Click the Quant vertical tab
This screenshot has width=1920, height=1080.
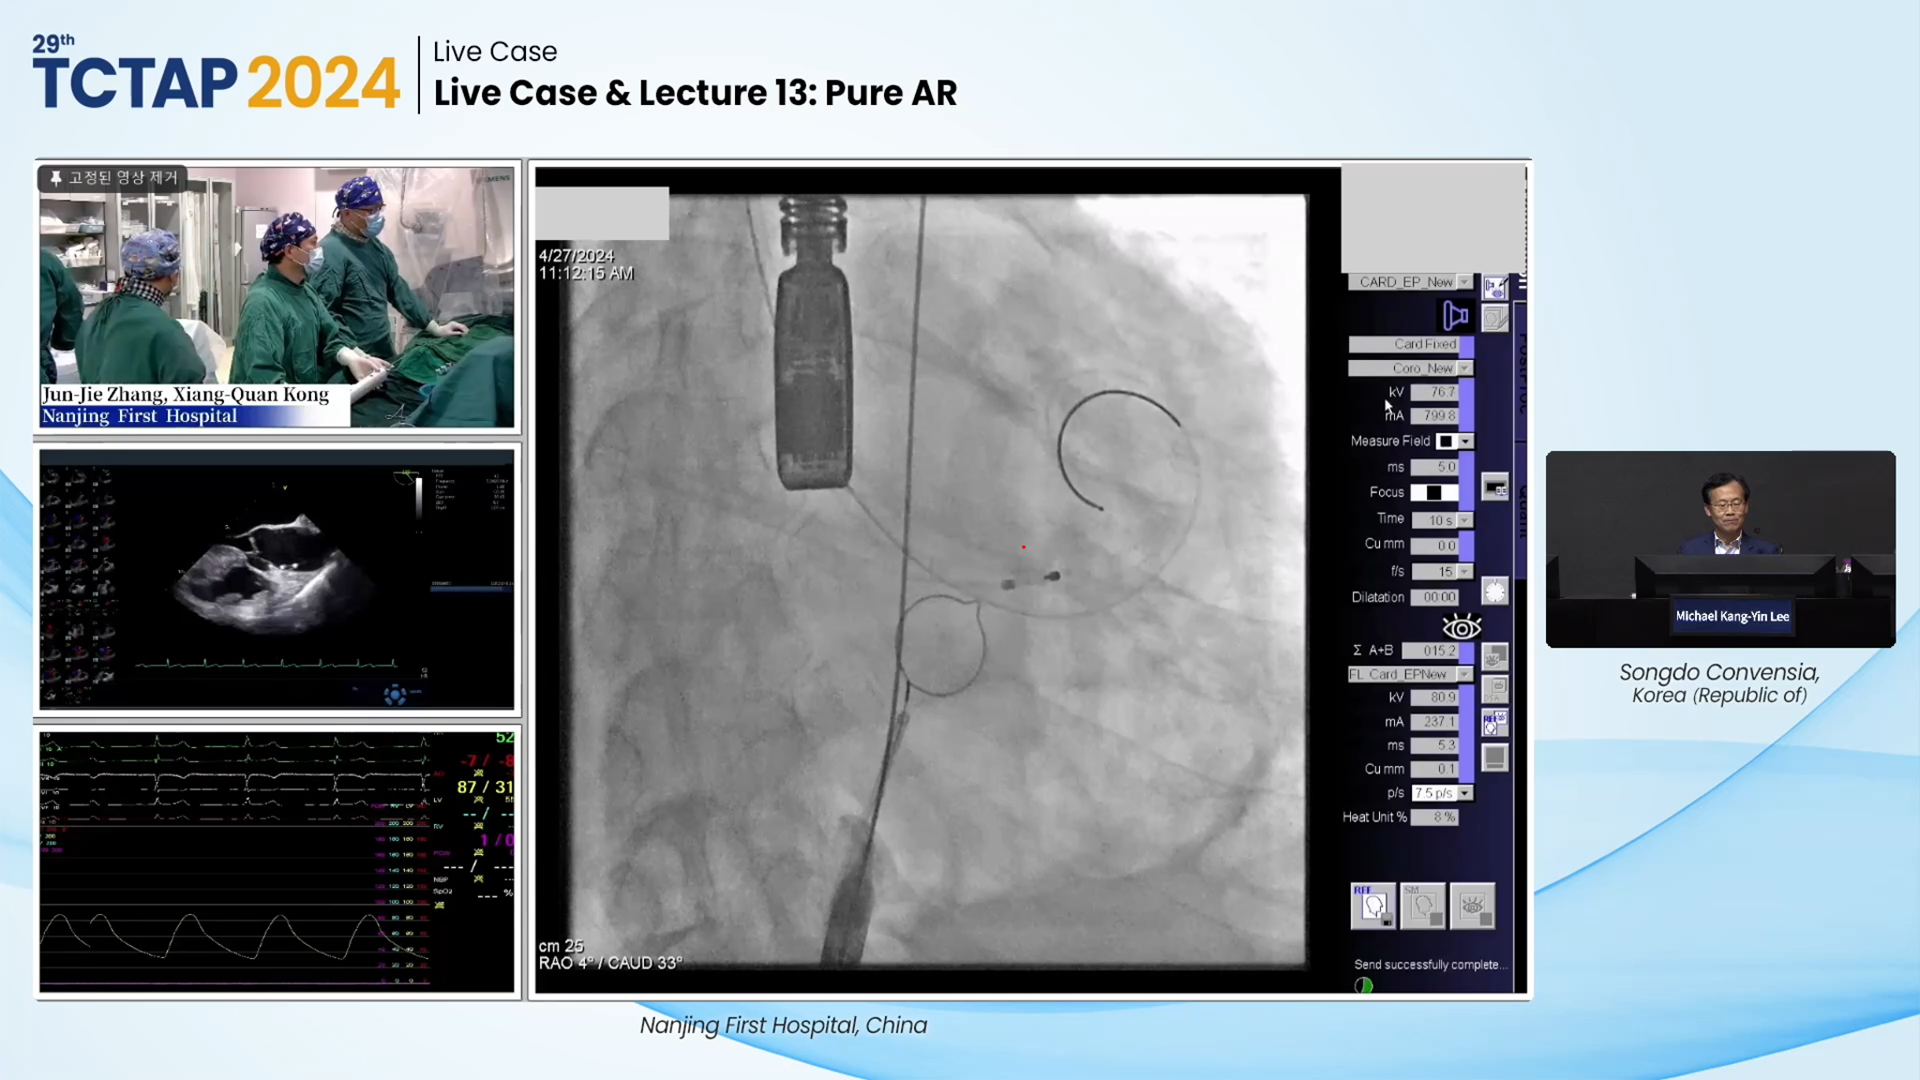click(x=1521, y=510)
